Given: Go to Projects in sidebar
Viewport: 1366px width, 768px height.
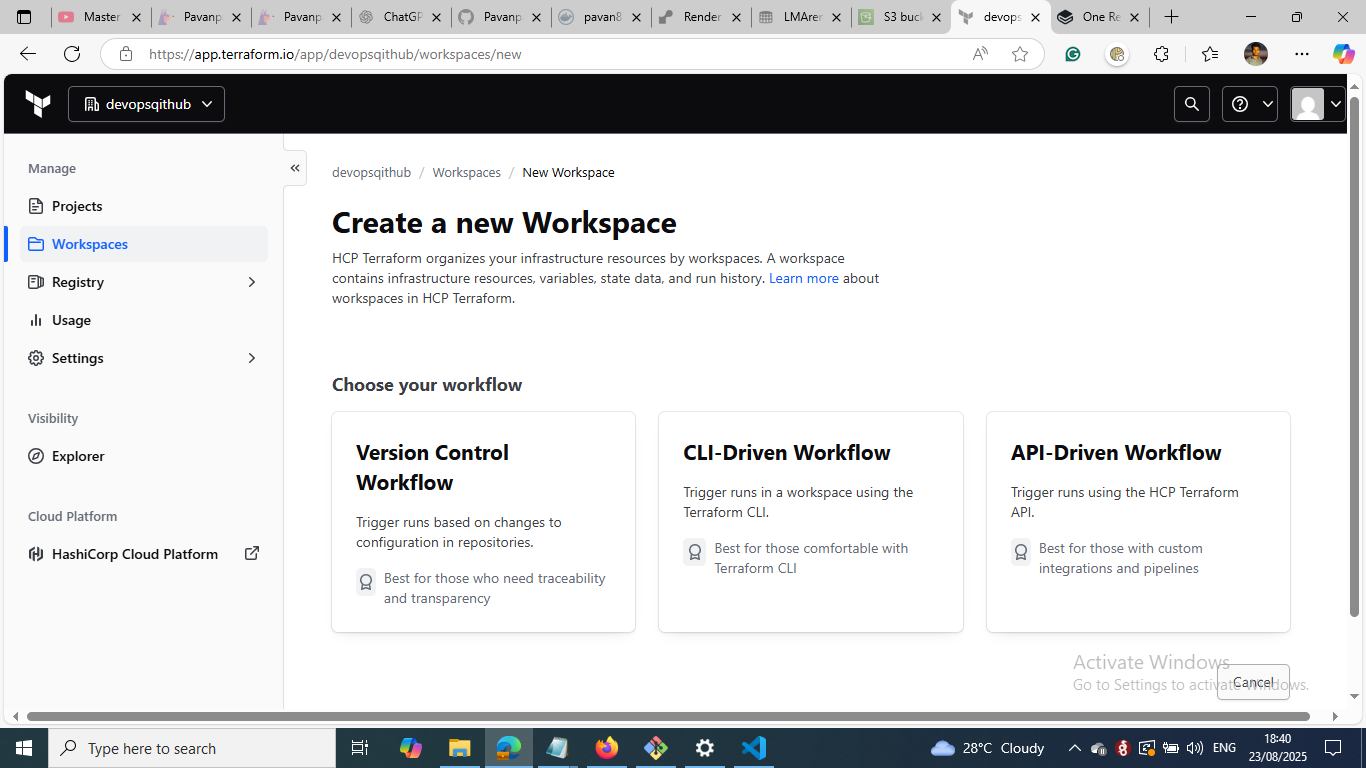Looking at the screenshot, I should coord(77,206).
